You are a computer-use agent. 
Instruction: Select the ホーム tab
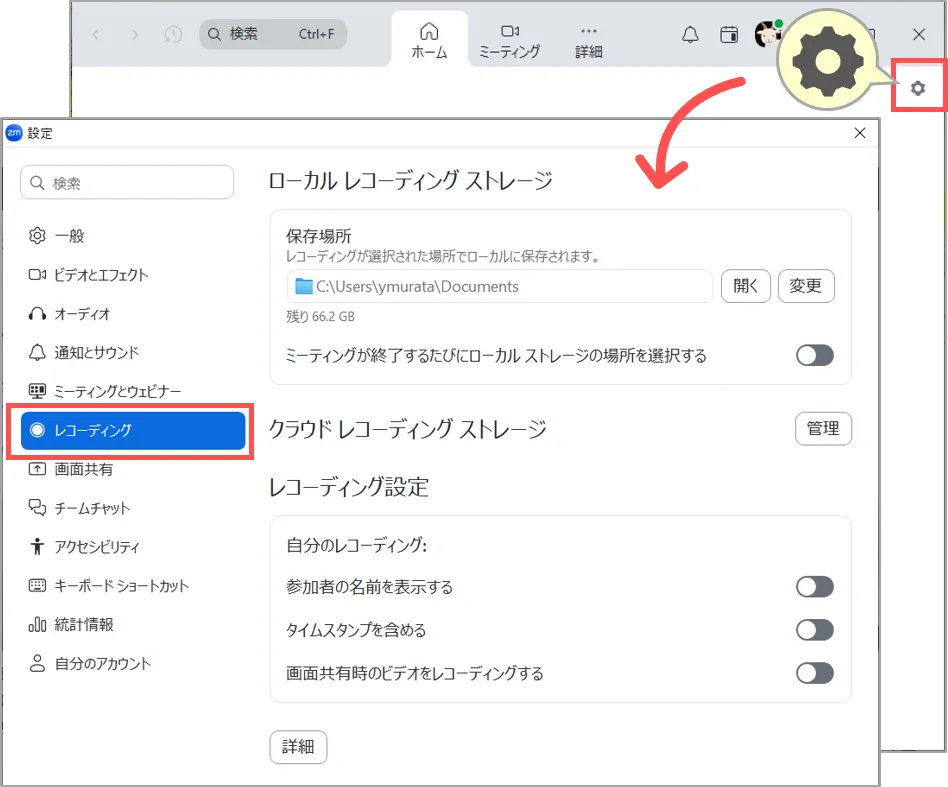click(429, 40)
